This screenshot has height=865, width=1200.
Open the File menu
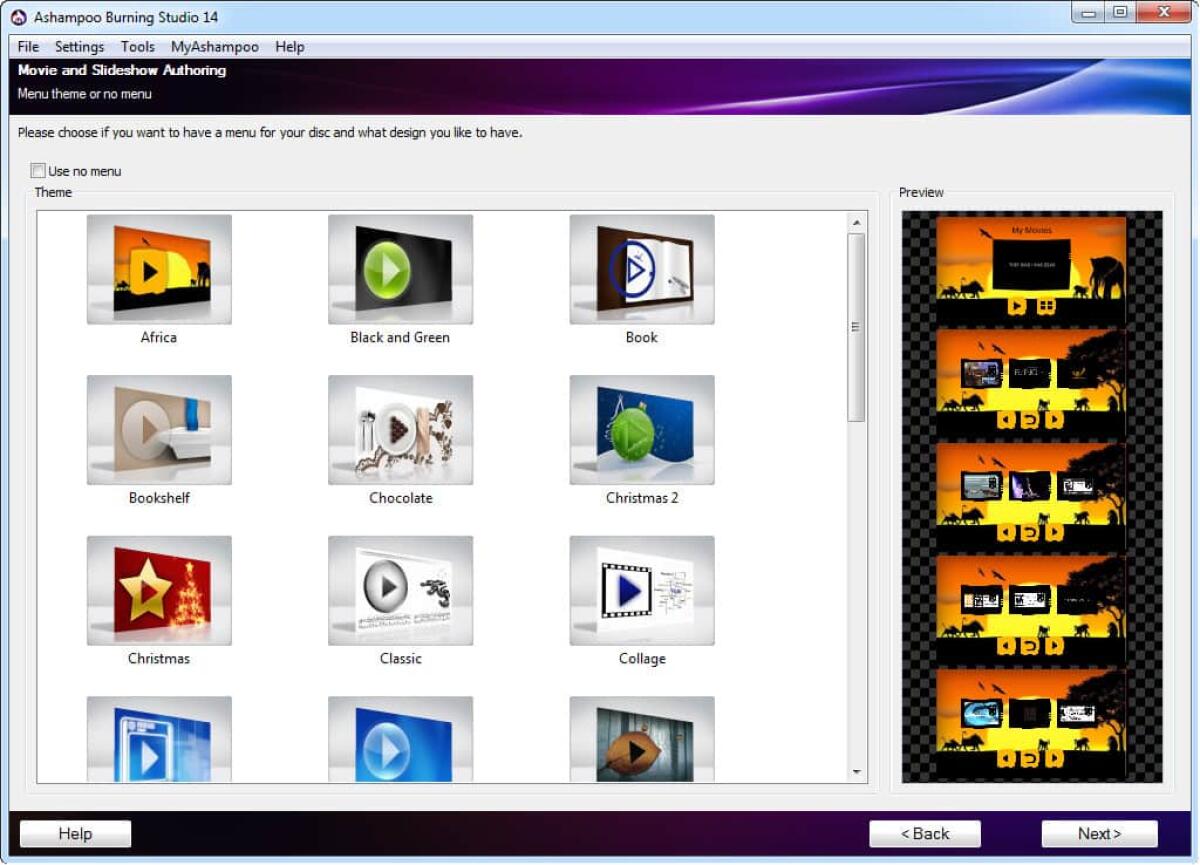pos(27,46)
